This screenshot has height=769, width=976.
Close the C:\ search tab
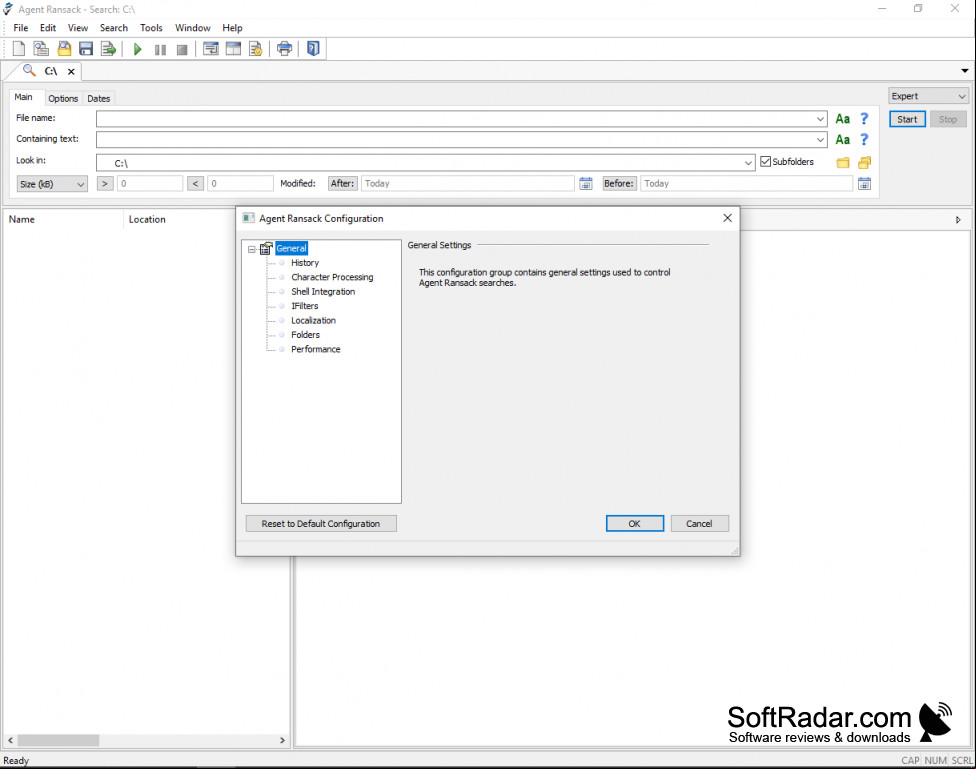pos(72,72)
